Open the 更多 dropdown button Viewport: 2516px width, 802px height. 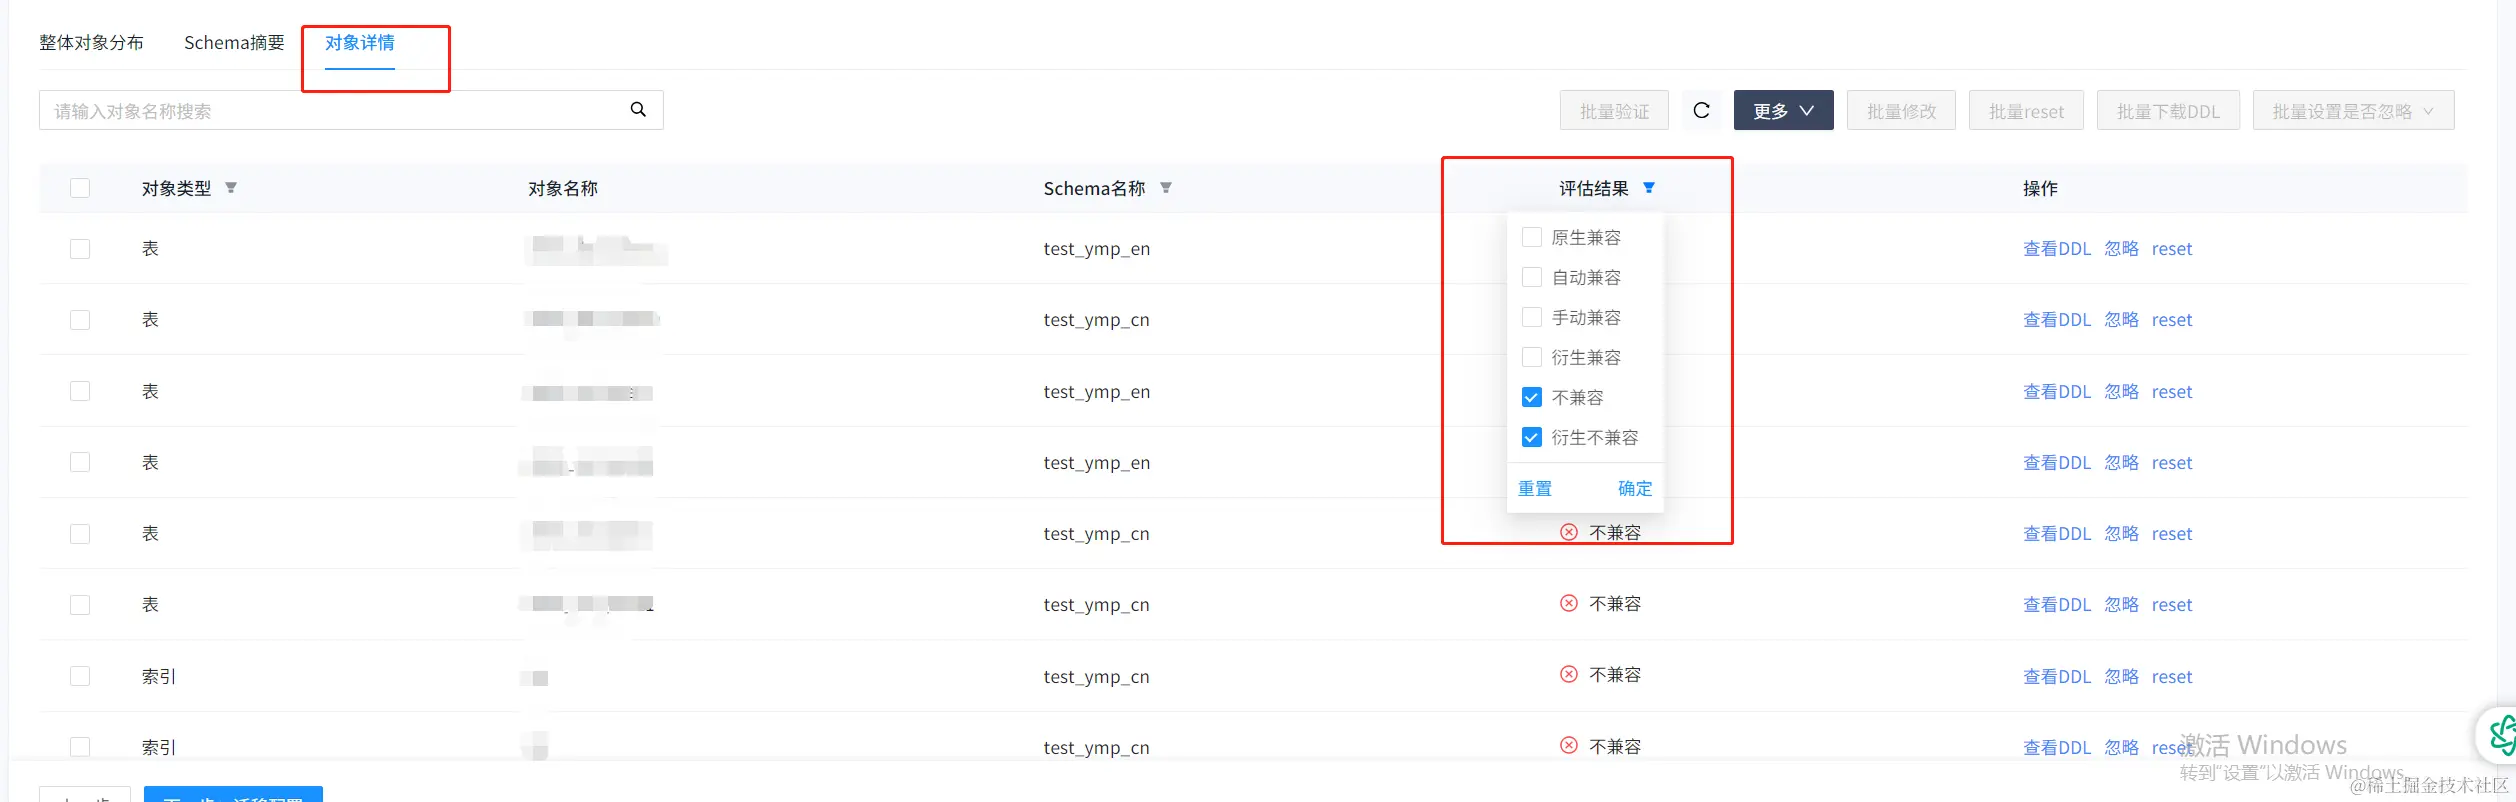(1783, 110)
